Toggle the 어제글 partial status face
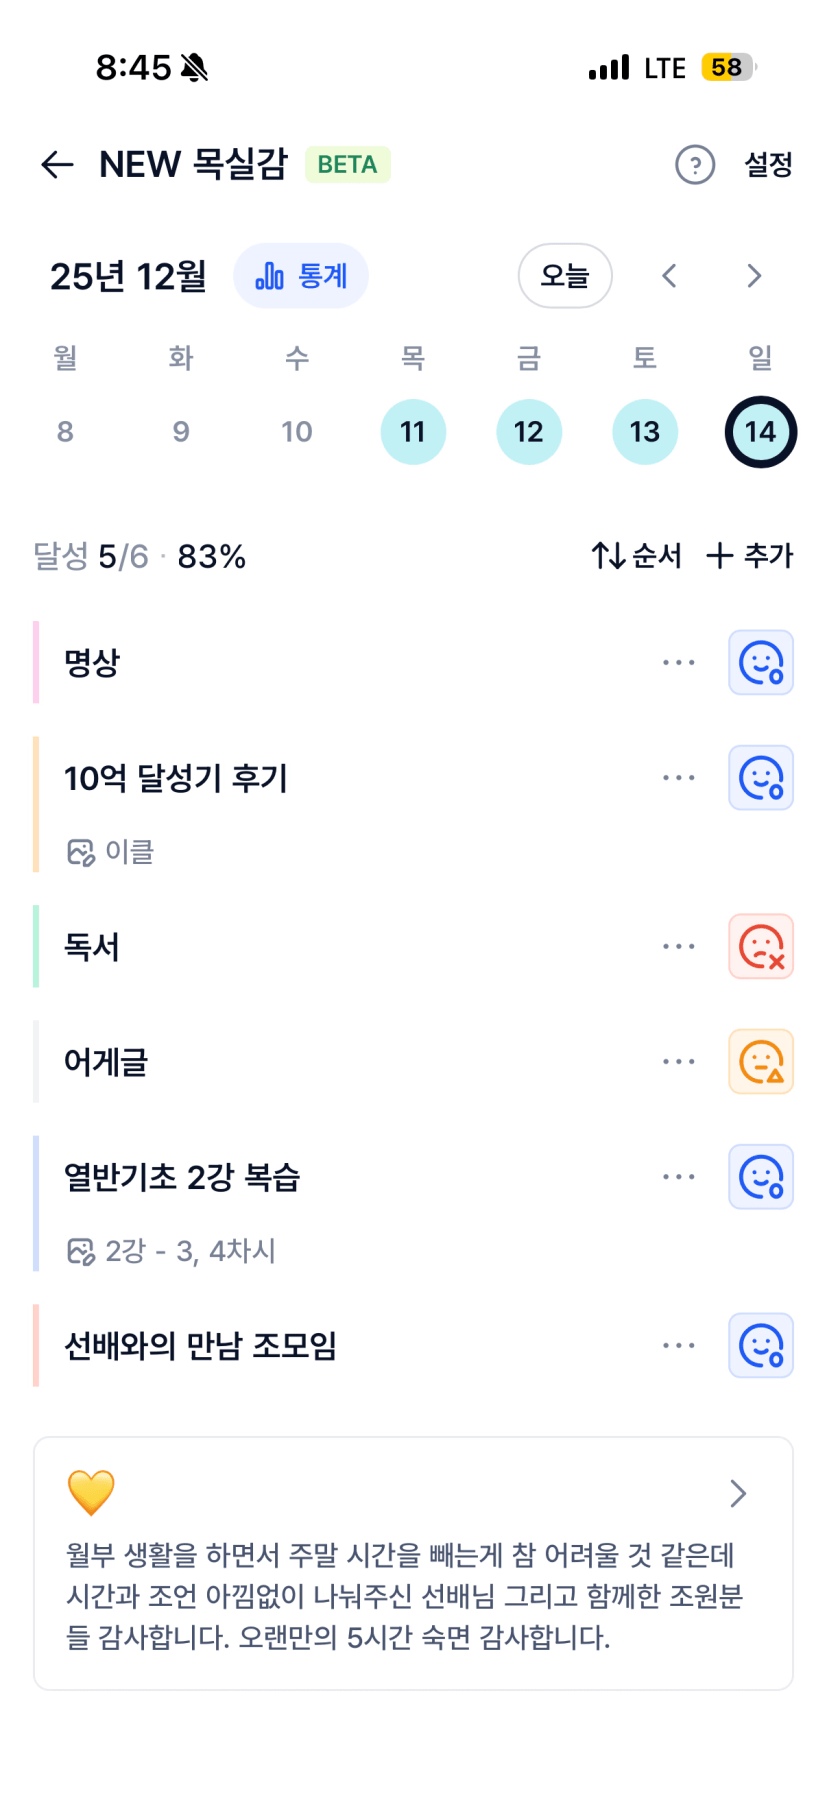827x1798 pixels. (761, 1061)
